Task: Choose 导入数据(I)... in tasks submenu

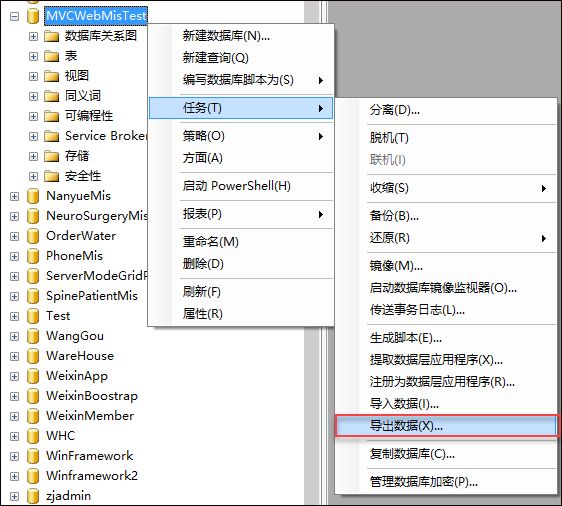Action: click(x=446, y=404)
